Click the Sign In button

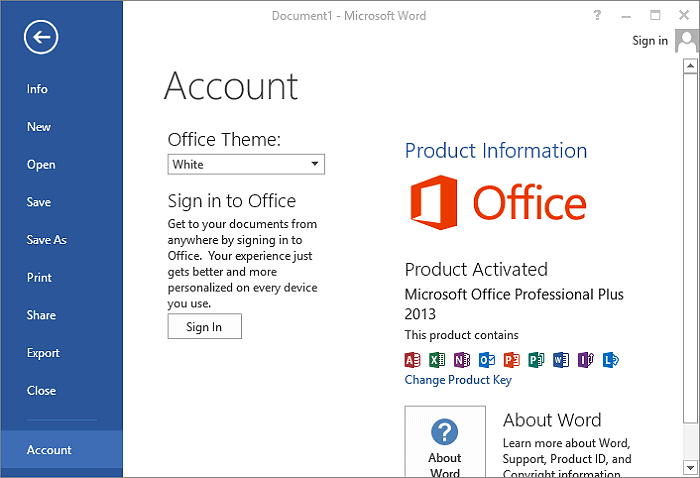[x=204, y=326]
